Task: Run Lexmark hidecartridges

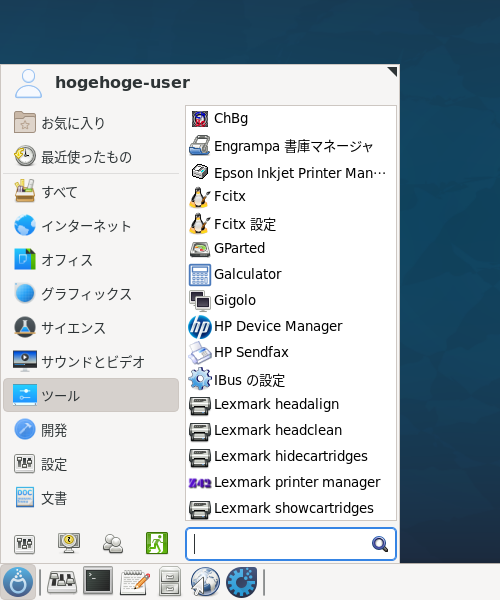Action: pyautogui.click(x=291, y=457)
